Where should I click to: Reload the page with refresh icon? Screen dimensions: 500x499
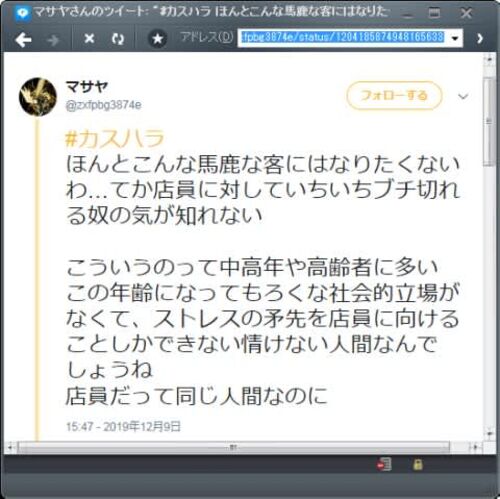[x=118, y=39]
